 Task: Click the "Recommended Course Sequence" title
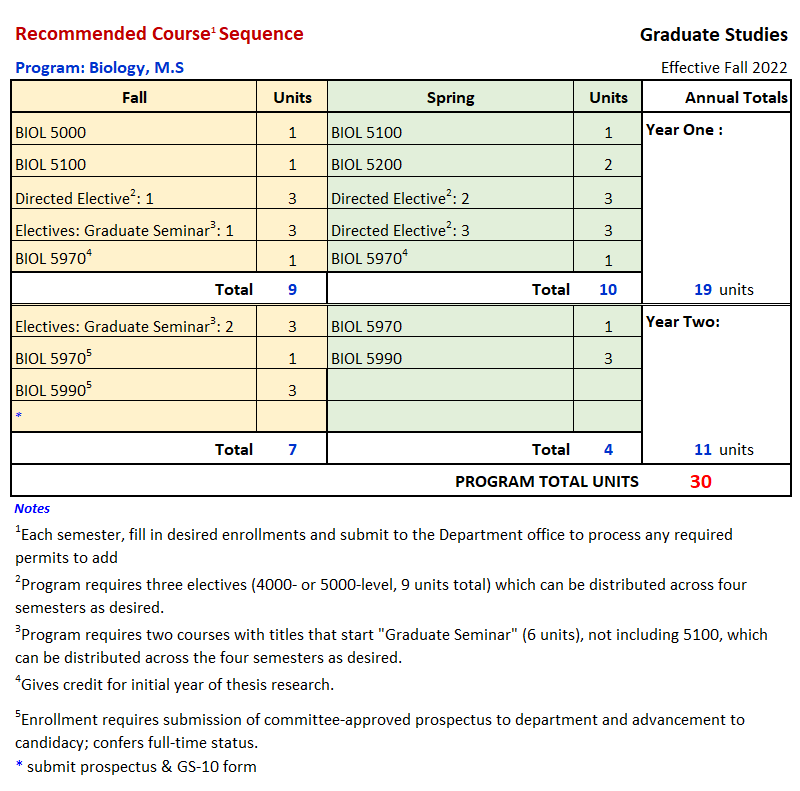click(x=159, y=34)
